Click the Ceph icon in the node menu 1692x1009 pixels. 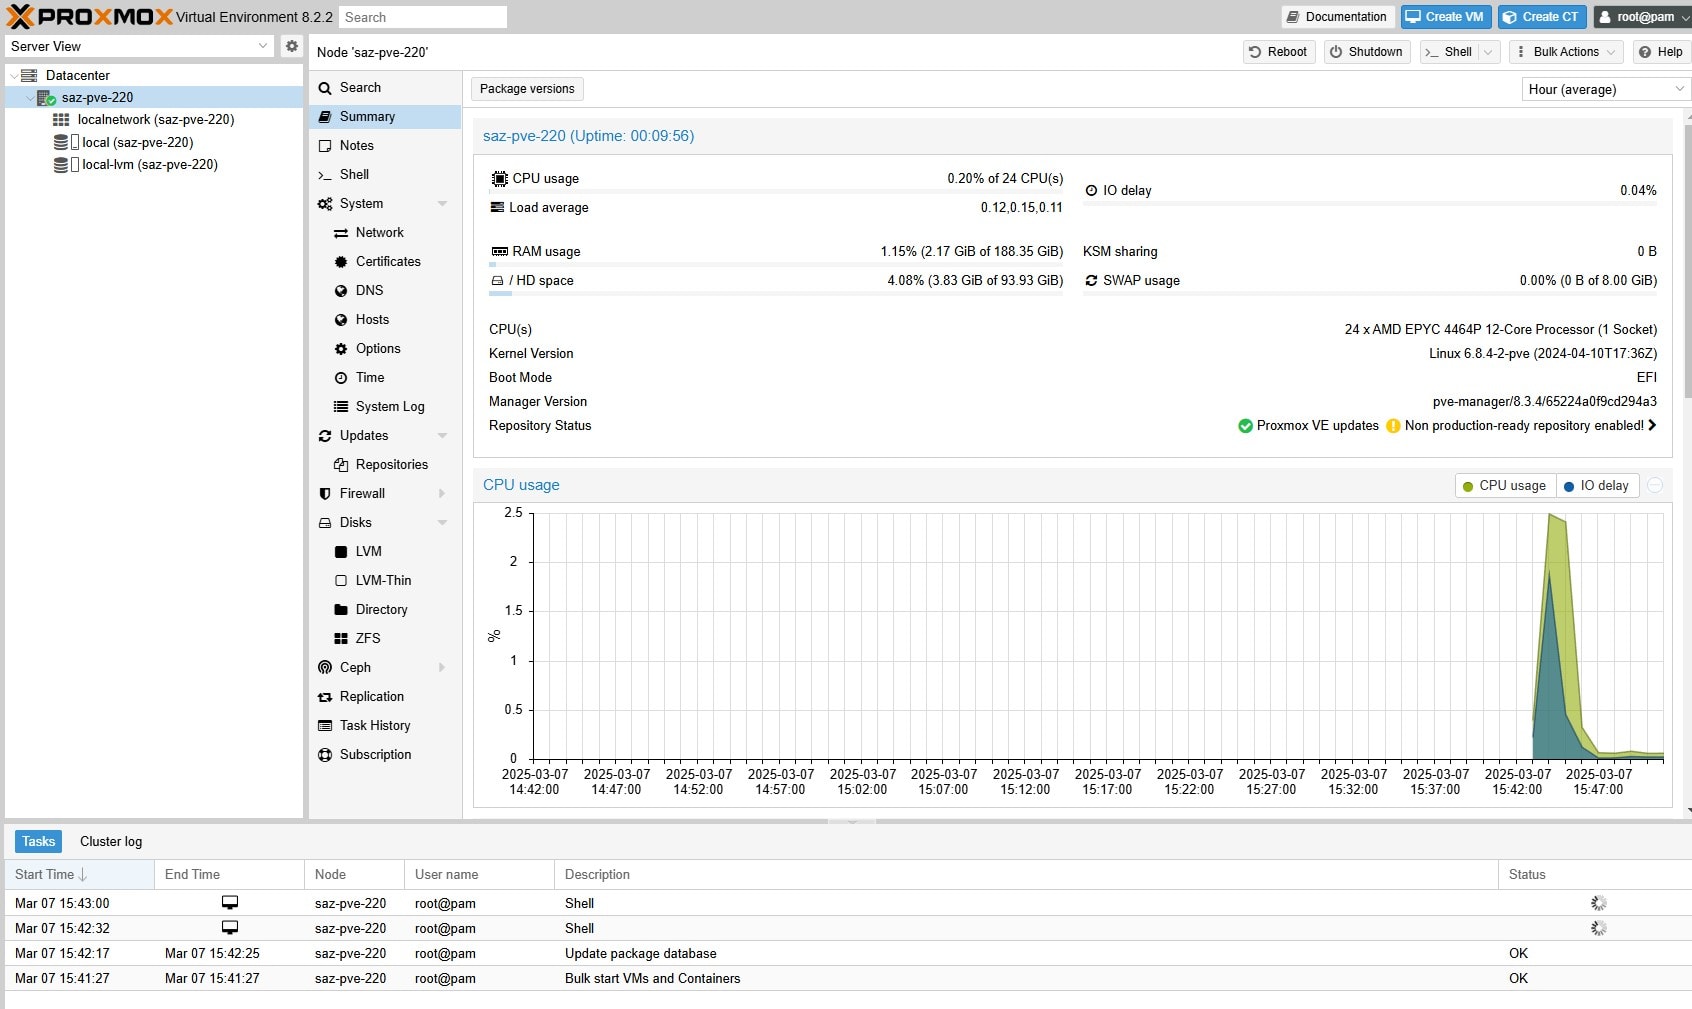325,668
